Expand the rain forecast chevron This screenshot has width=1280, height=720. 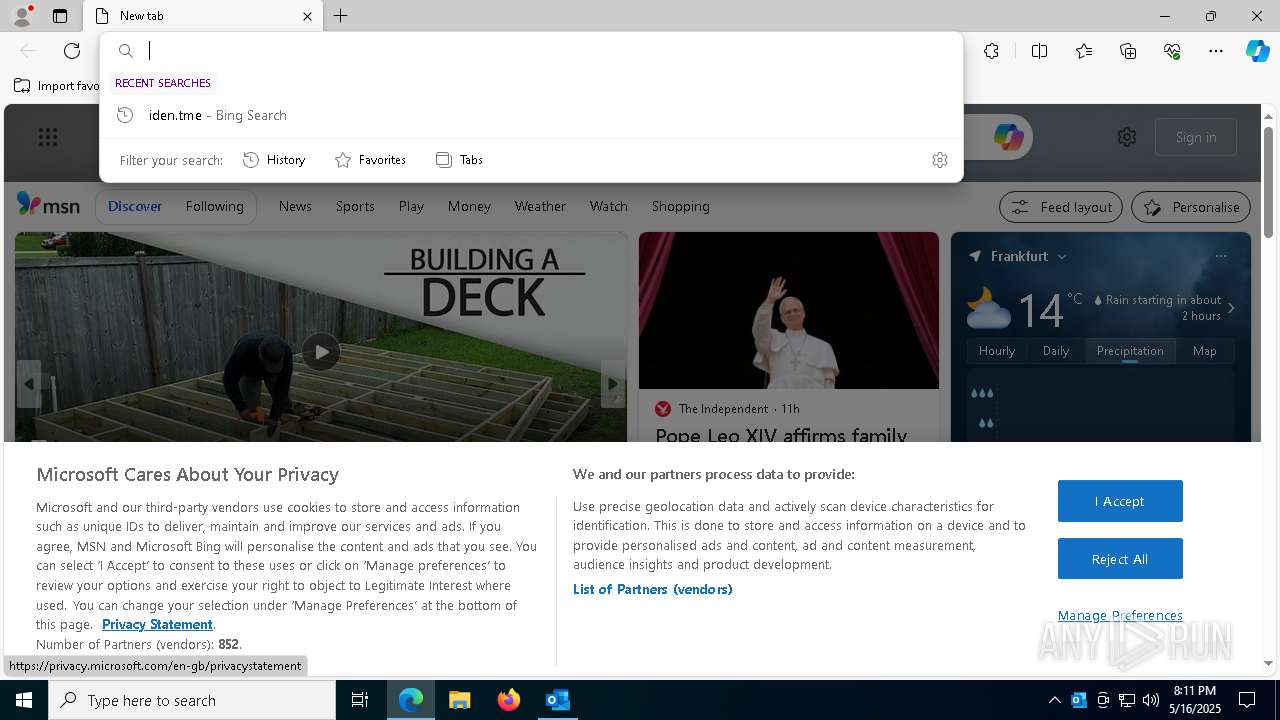click(1231, 308)
